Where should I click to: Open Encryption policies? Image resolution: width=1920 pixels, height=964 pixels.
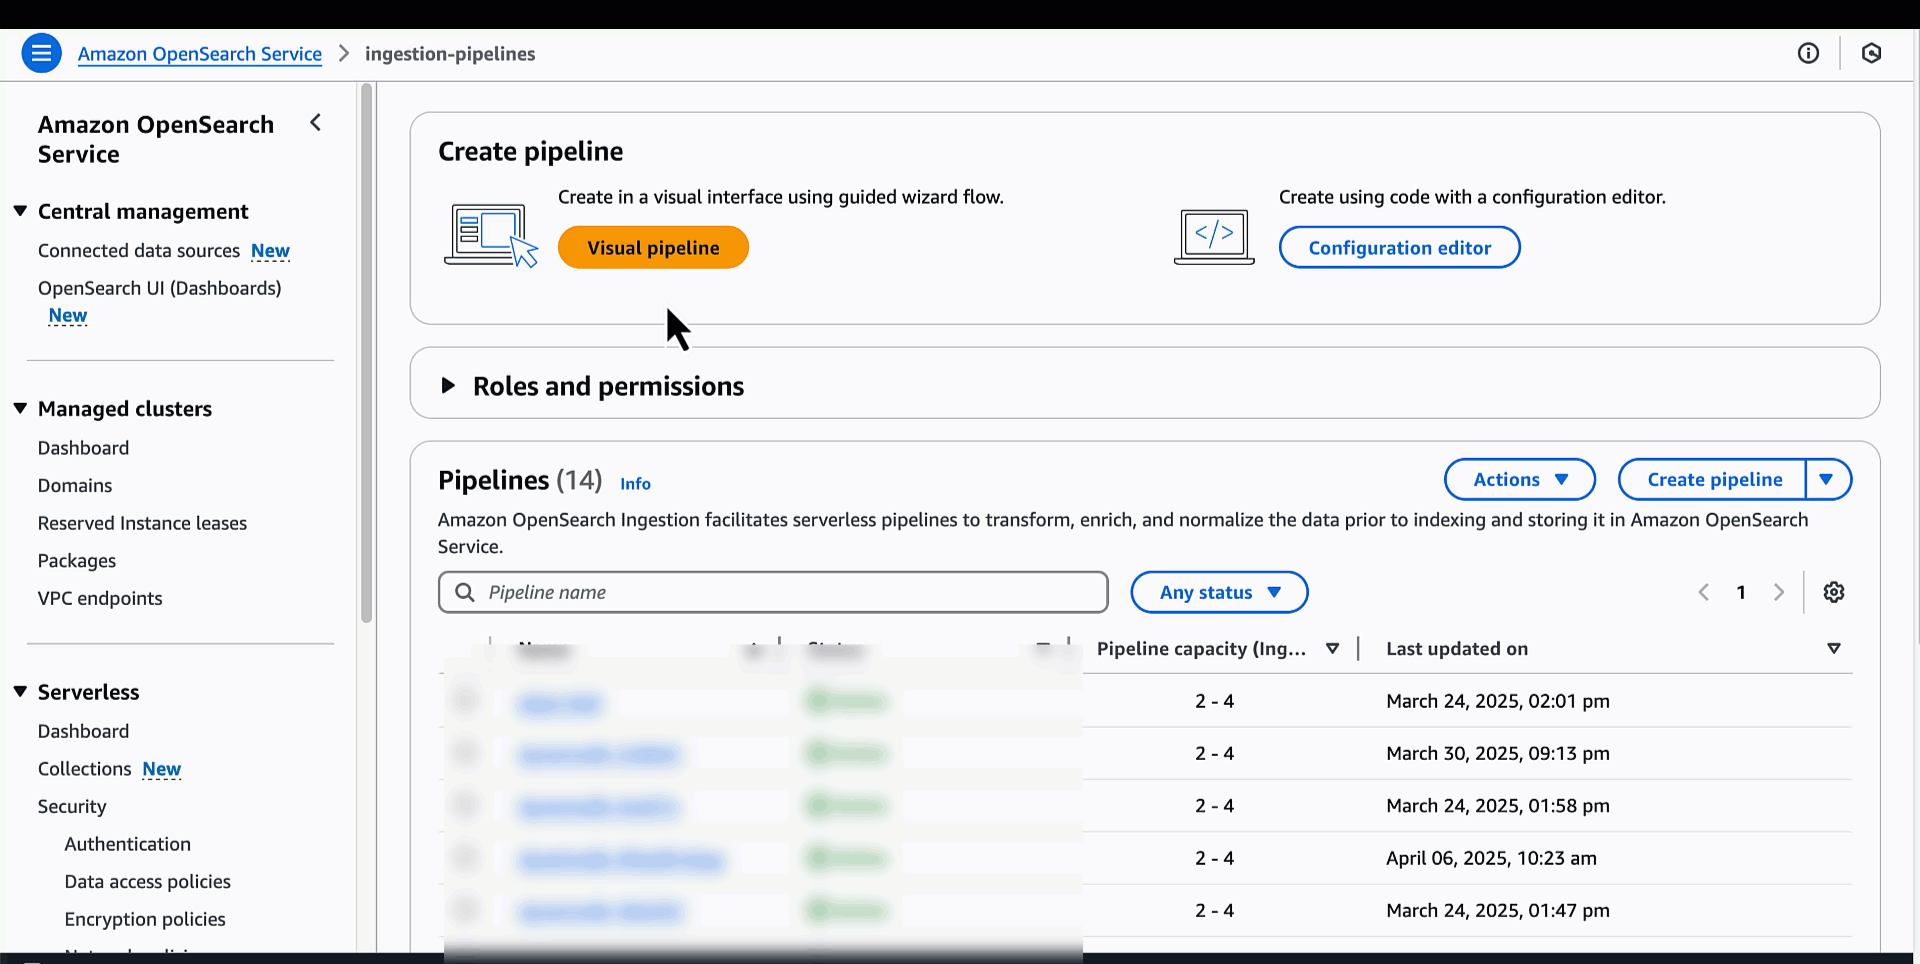click(145, 919)
